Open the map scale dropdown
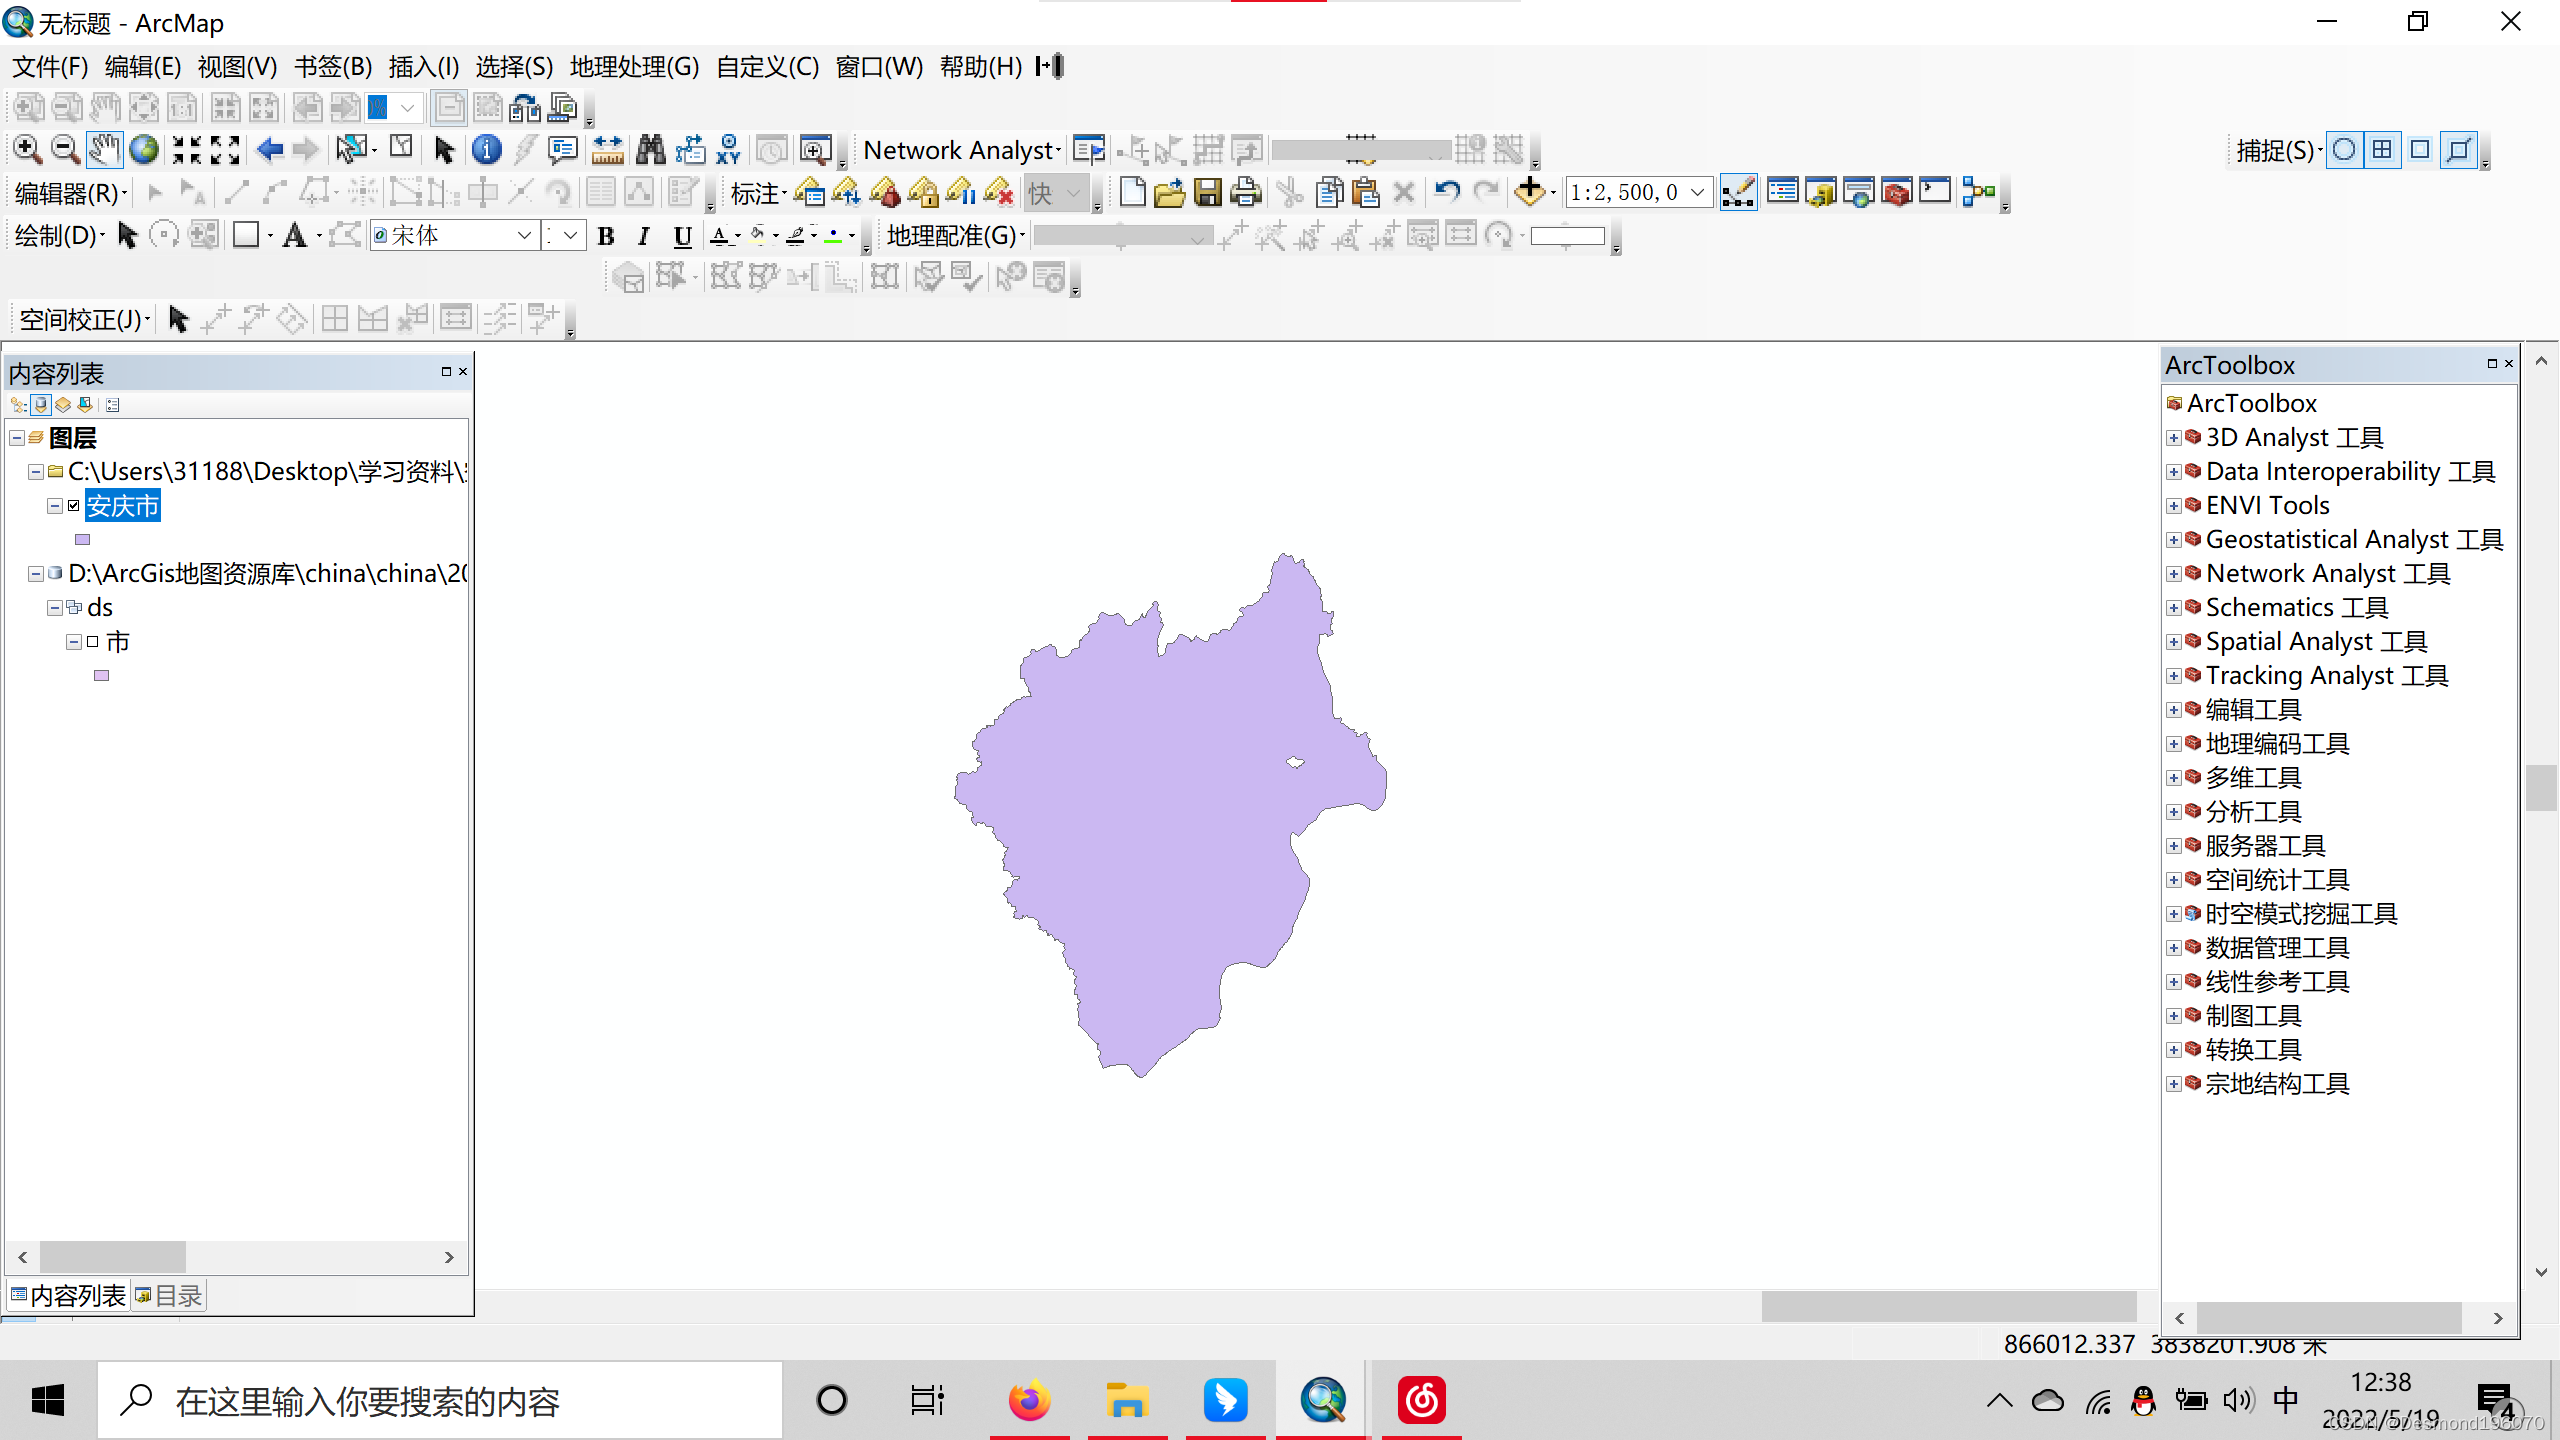 (x=1698, y=192)
